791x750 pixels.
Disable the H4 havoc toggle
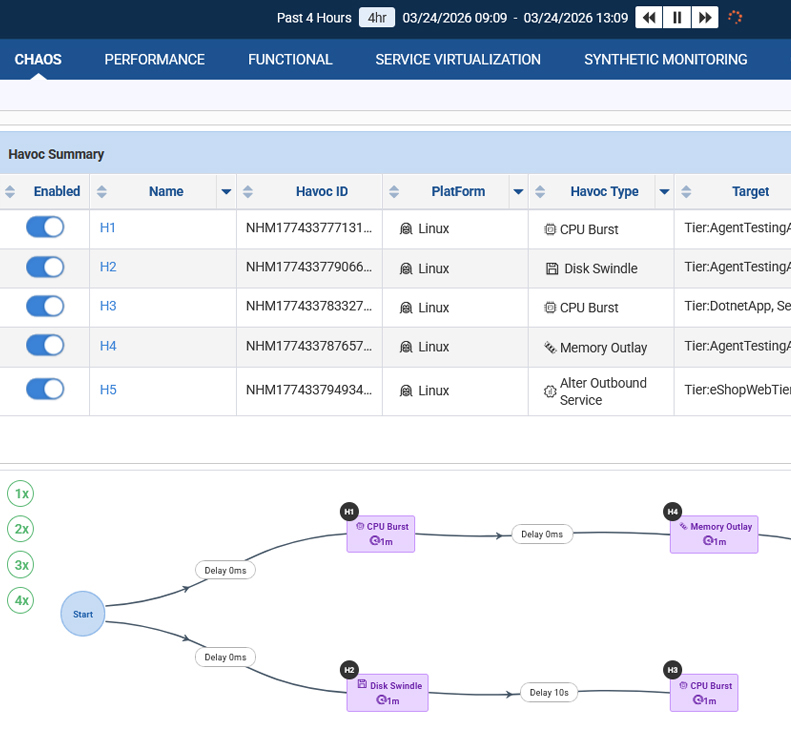click(x=45, y=345)
